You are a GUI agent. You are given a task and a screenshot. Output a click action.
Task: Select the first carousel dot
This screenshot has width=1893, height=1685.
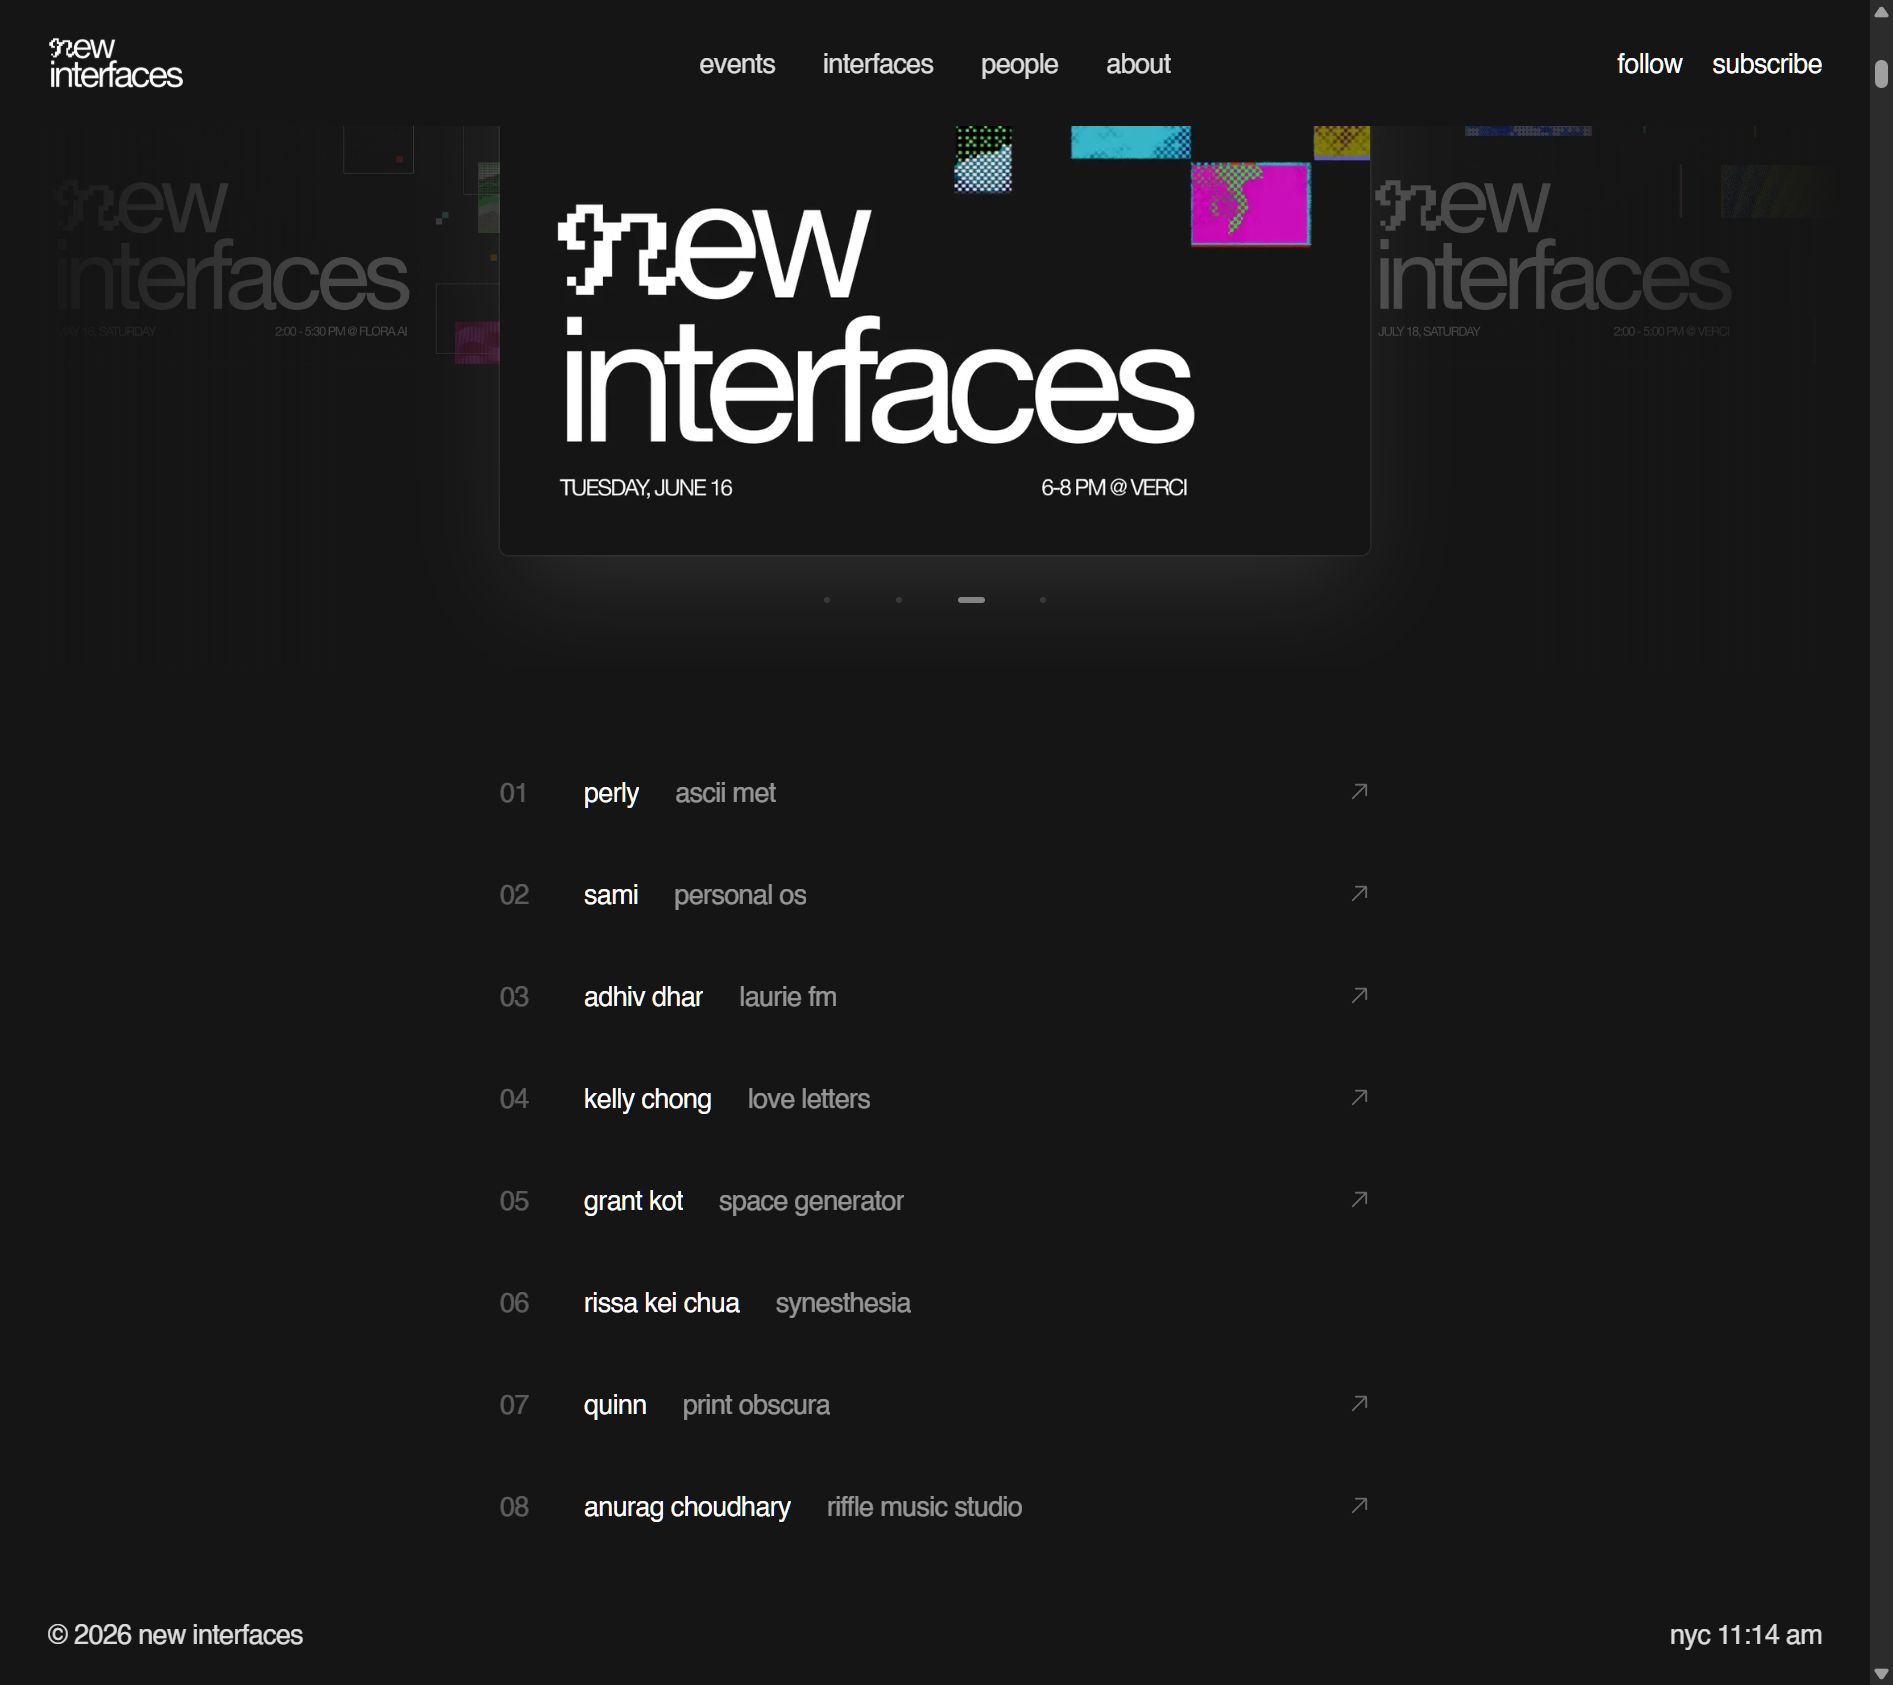(827, 600)
